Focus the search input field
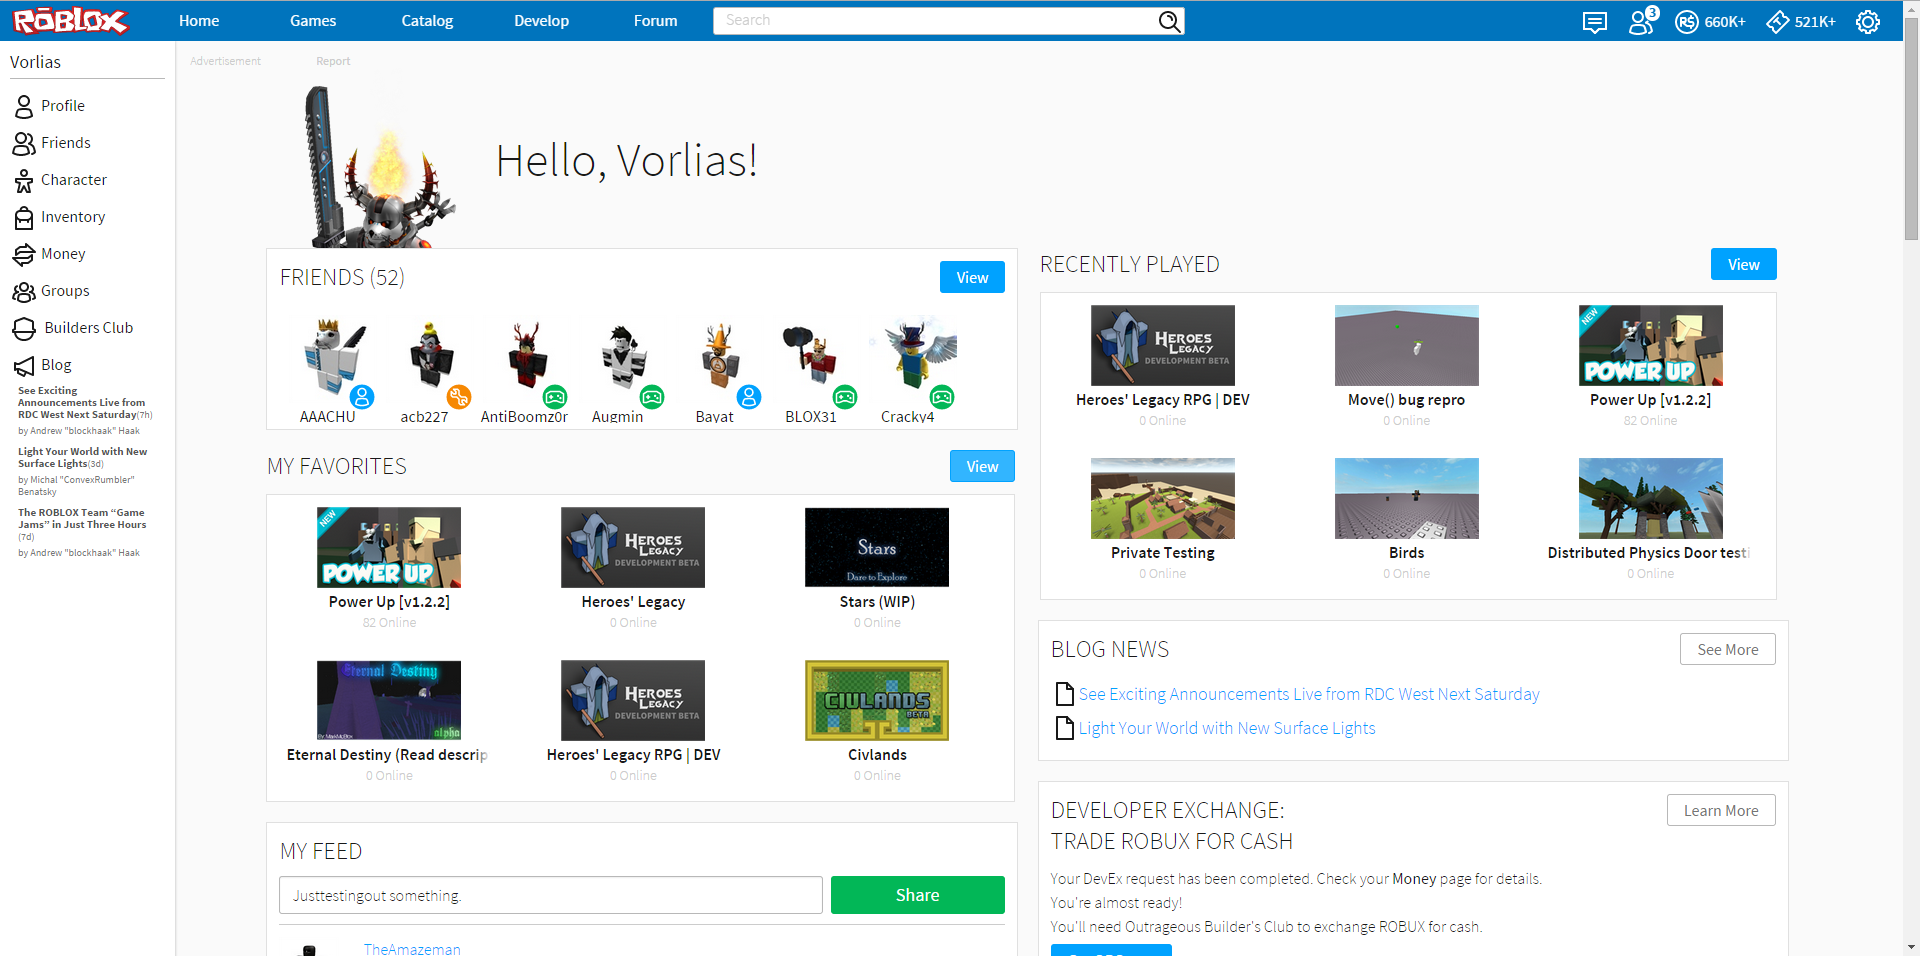Screen dimensions: 1920x956 [x=935, y=21]
